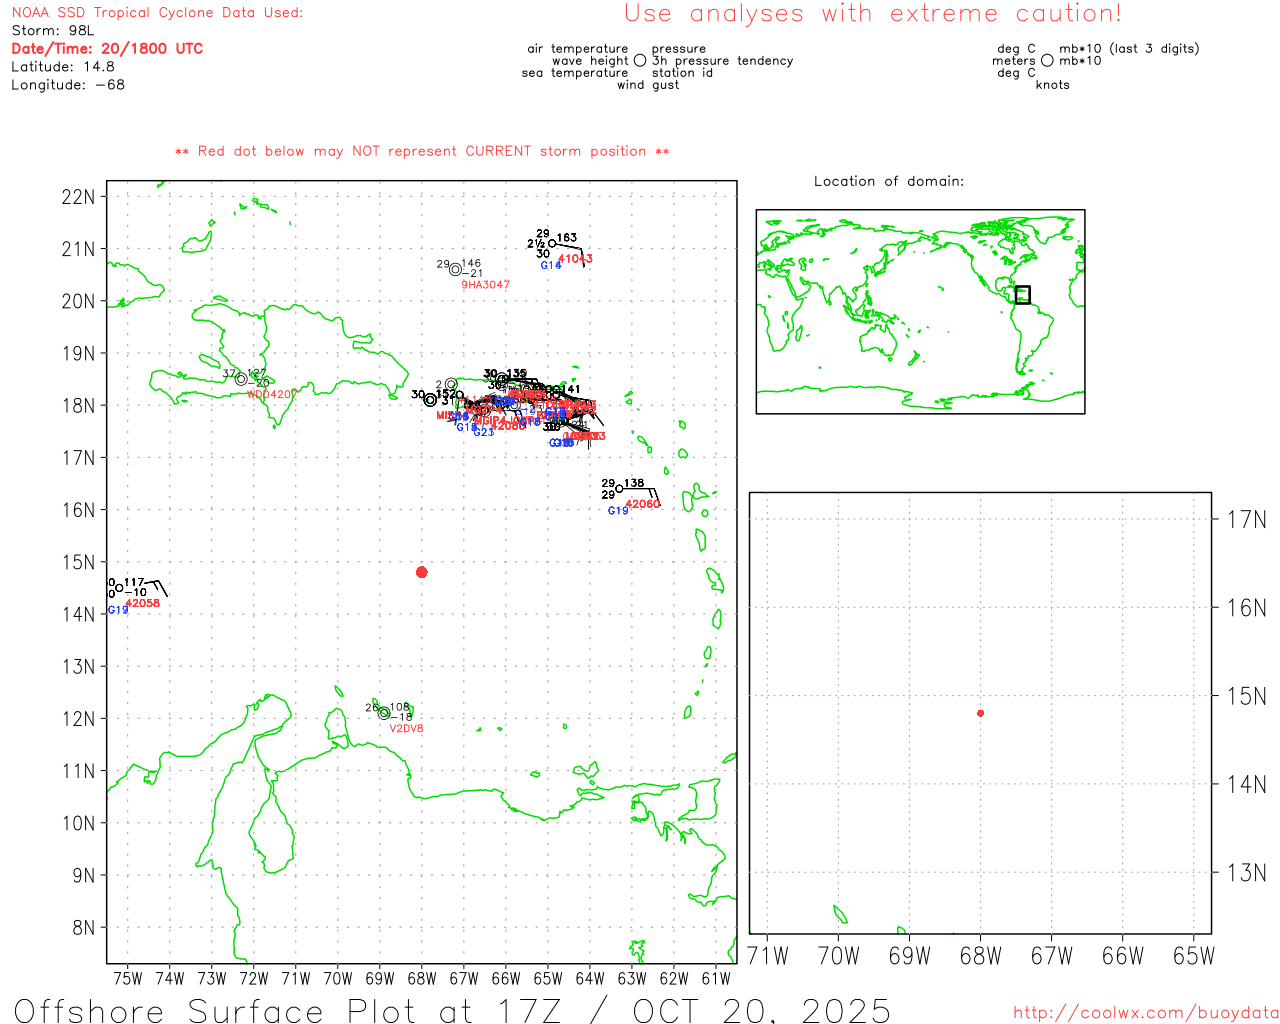1280x1024 pixels.
Task: Click station marker circle for buoy 42058
Action: 119,588
